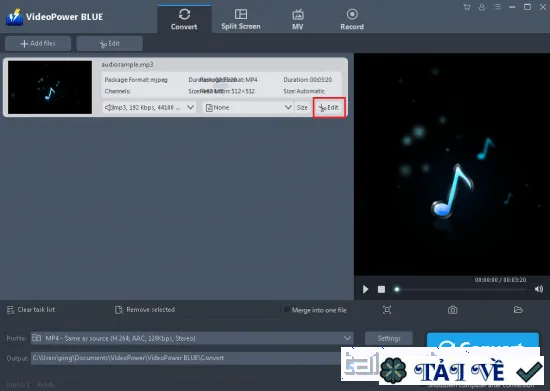Click the Add files button
The image size is (550, 391).
38,43
